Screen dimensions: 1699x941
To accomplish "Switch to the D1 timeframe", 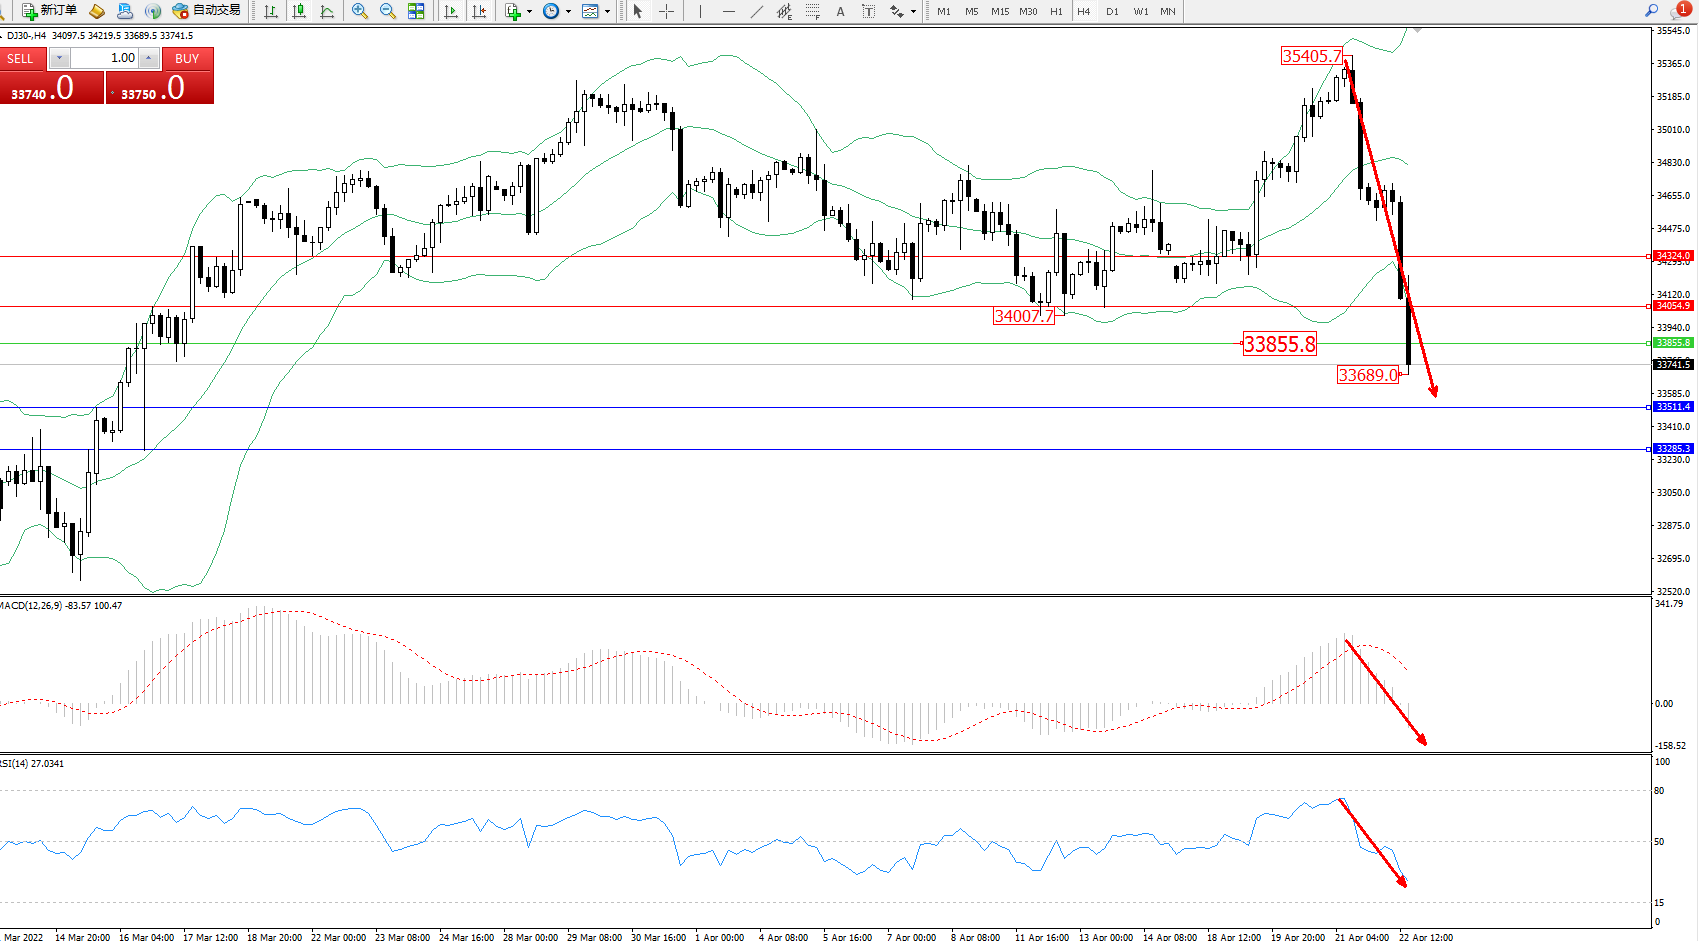I will (1112, 11).
